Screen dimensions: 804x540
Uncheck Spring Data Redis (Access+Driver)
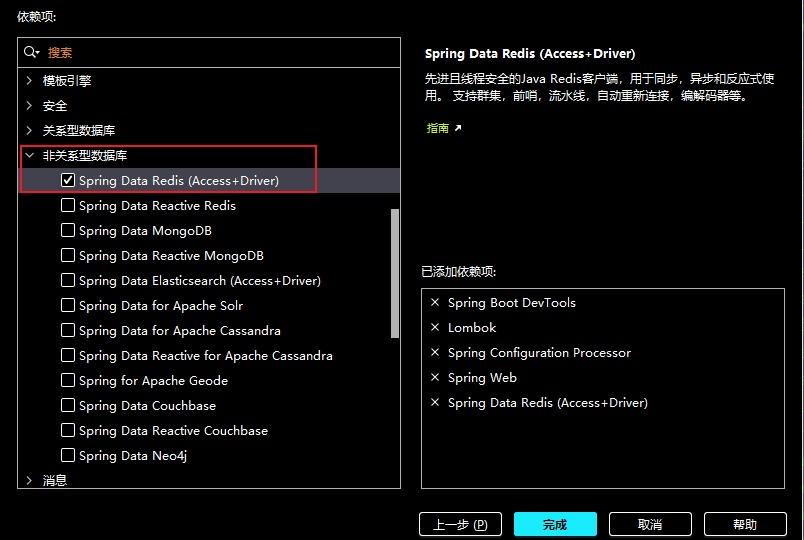tap(68, 181)
